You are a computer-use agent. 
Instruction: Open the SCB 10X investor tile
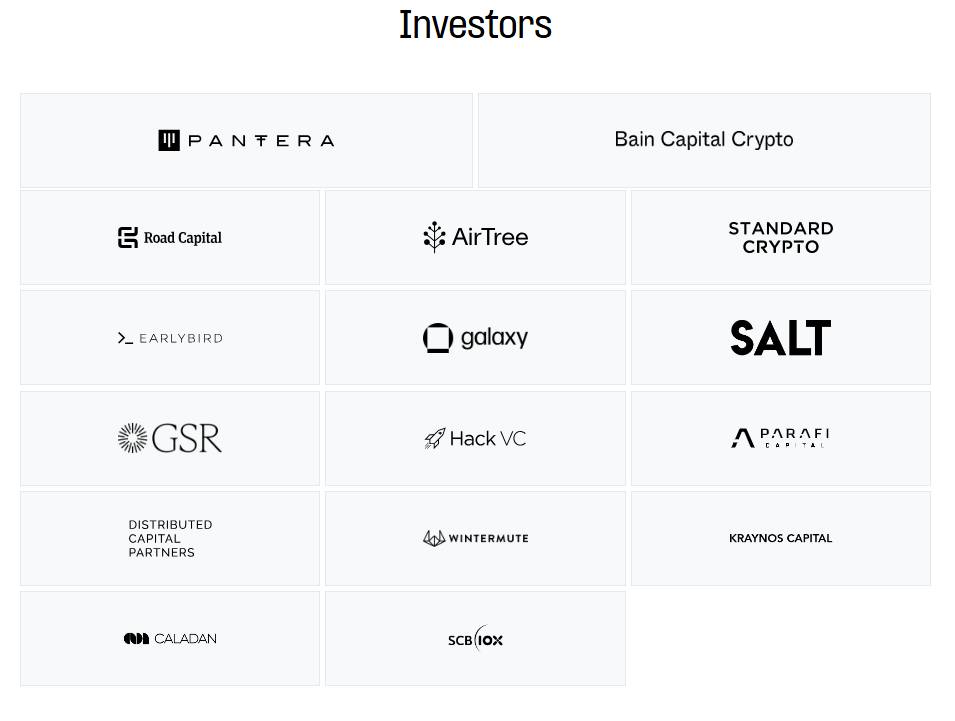point(475,639)
